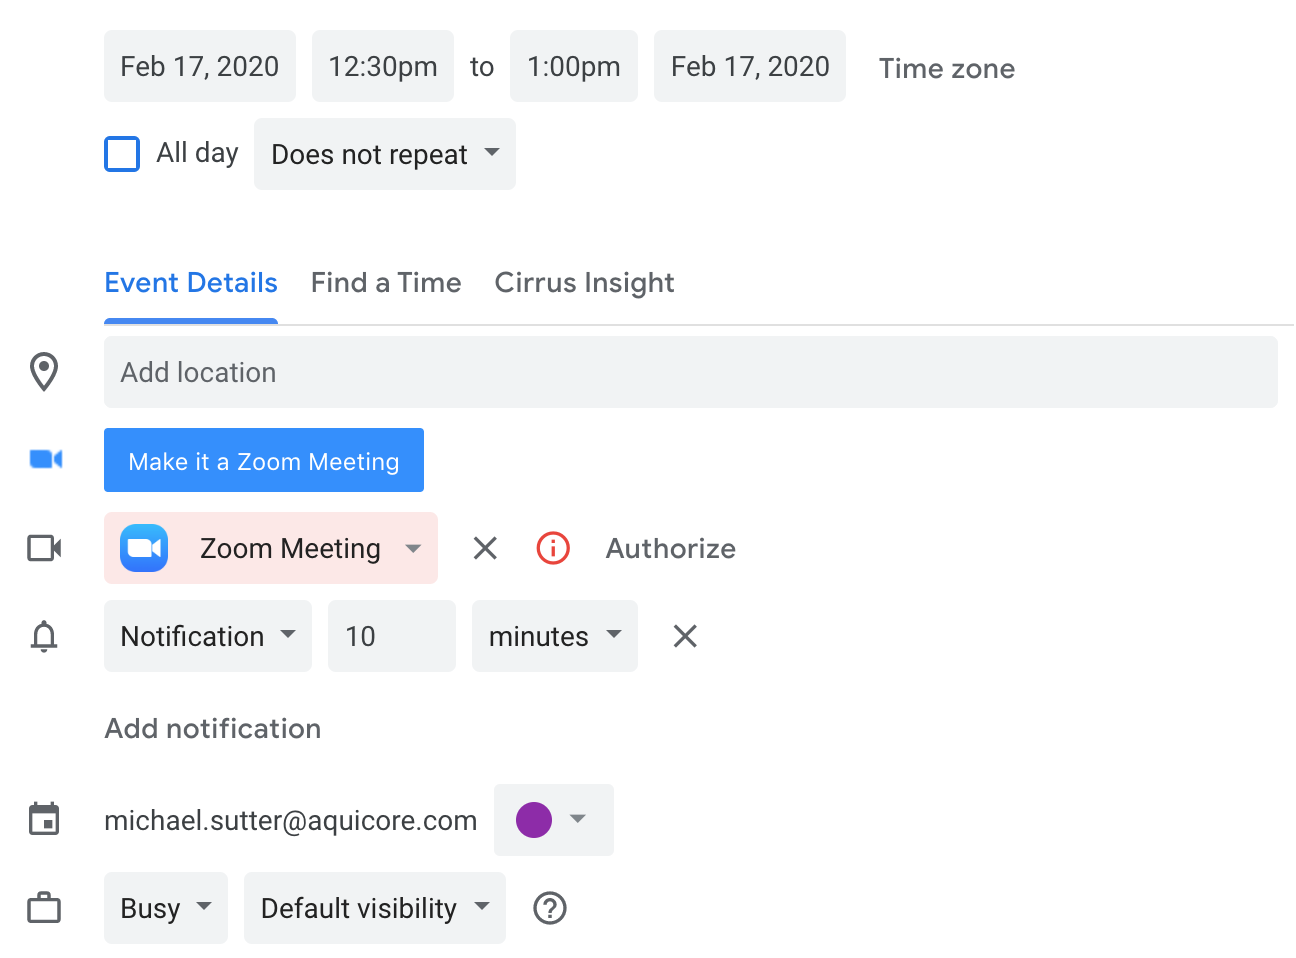Select the start date Feb 17, 2020

pos(200,66)
